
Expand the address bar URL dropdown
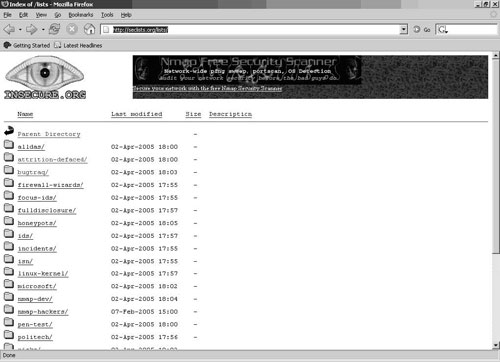[x=404, y=29]
